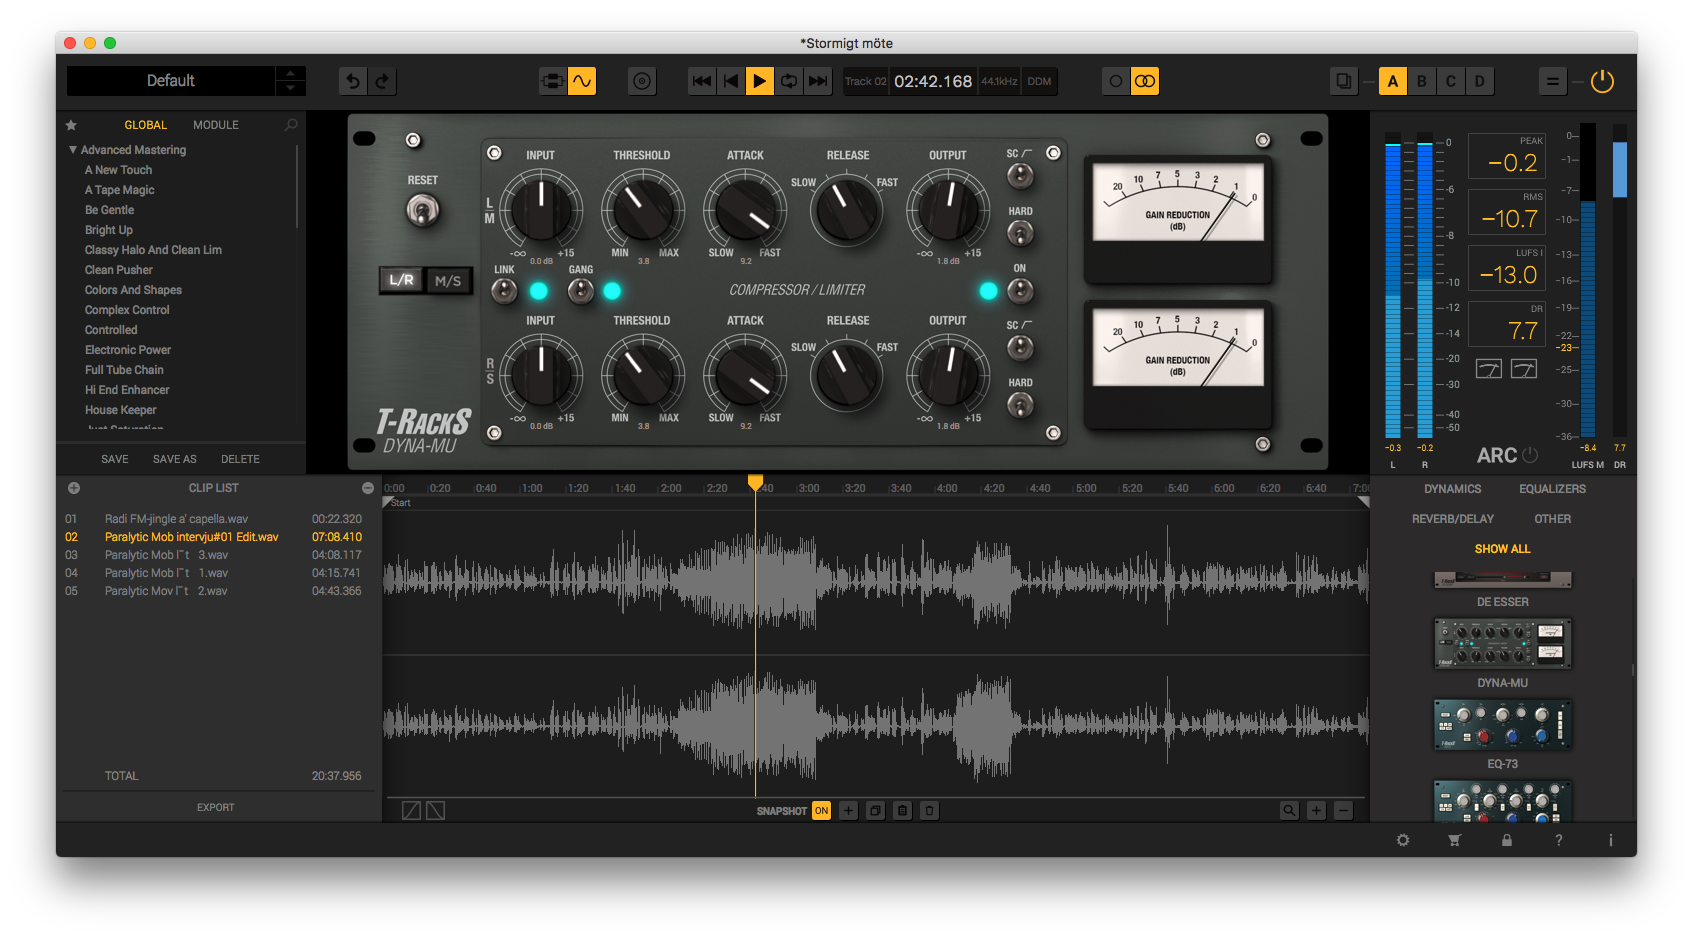This screenshot has width=1693, height=937.
Task: Switch to module chain view icon
Action: 552,81
